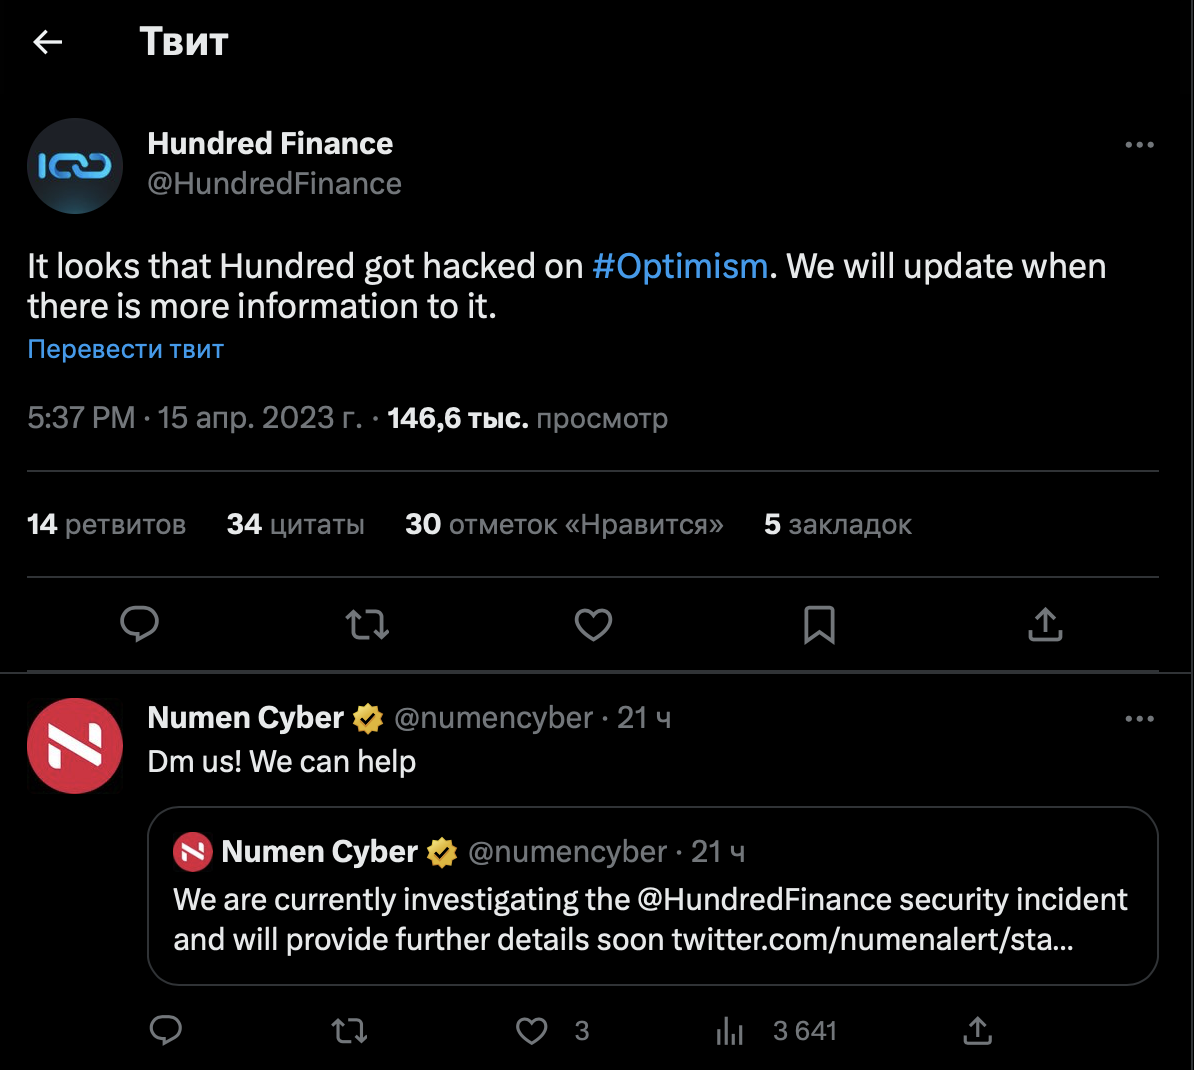Show the 30 likes list

pos(564,525)
